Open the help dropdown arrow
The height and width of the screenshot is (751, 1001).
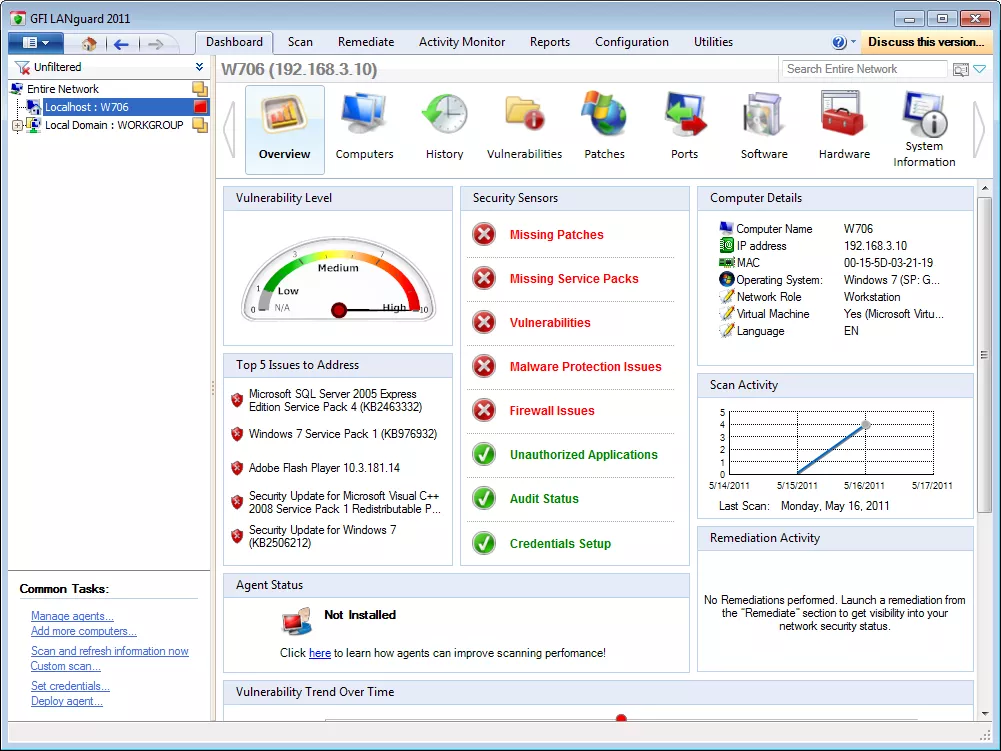pyautogui.click(x=853, y=42)
